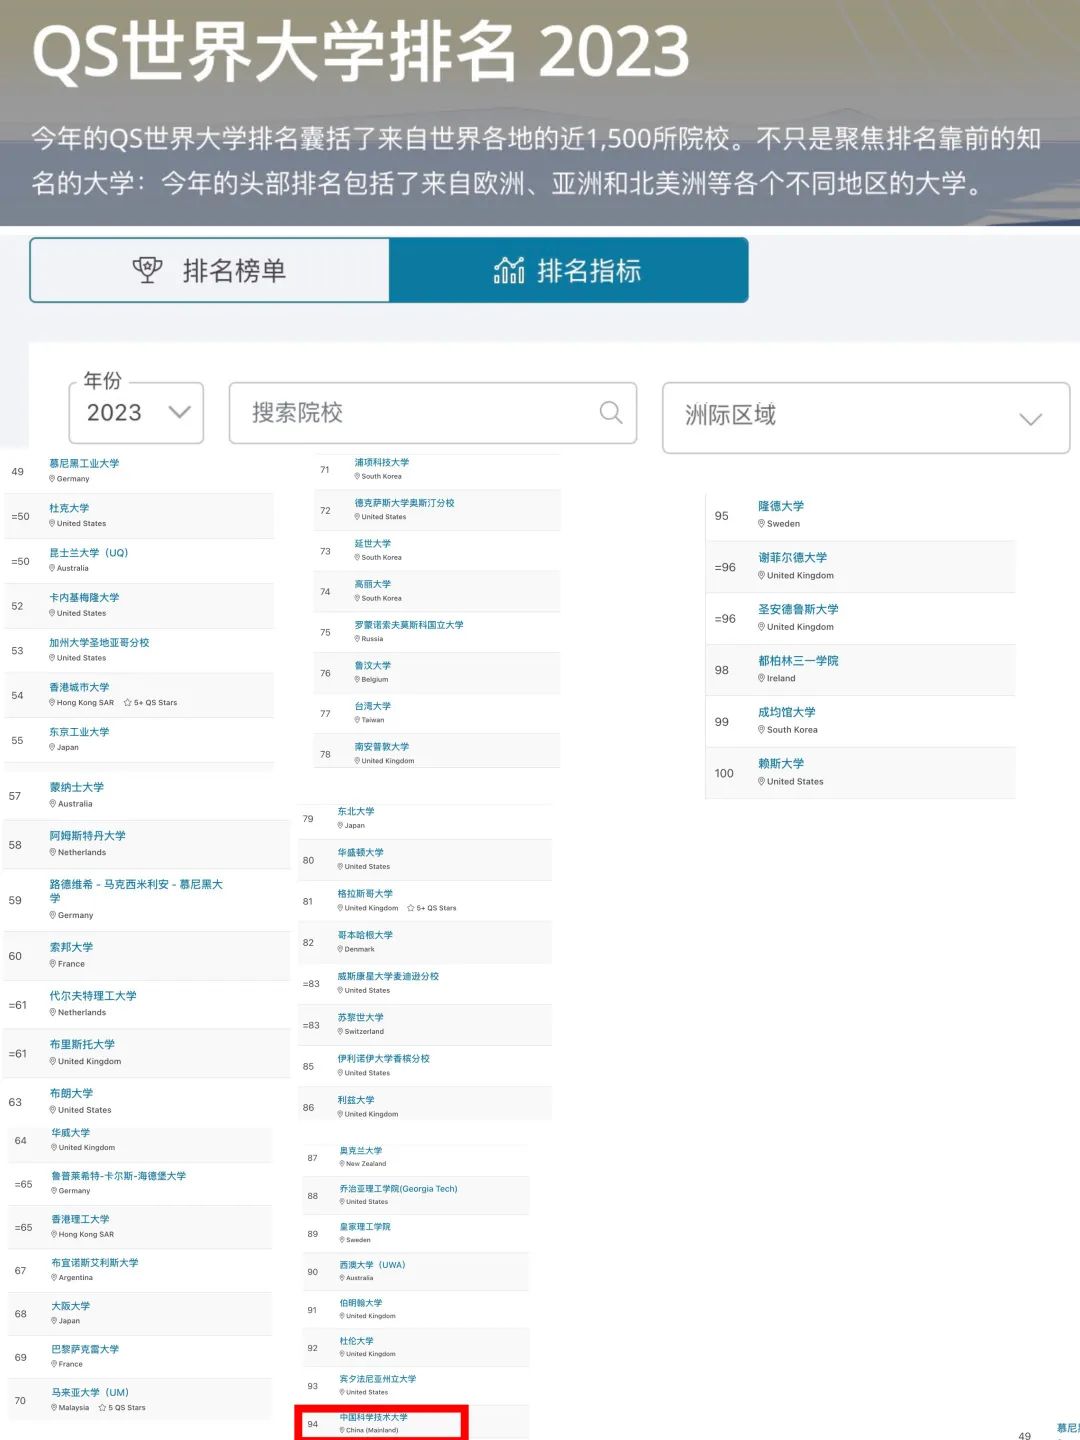Screen dimensions: 1080x1440
Task: Open 昆士兰大学（UQ） page
Action: tap(89, 553)
